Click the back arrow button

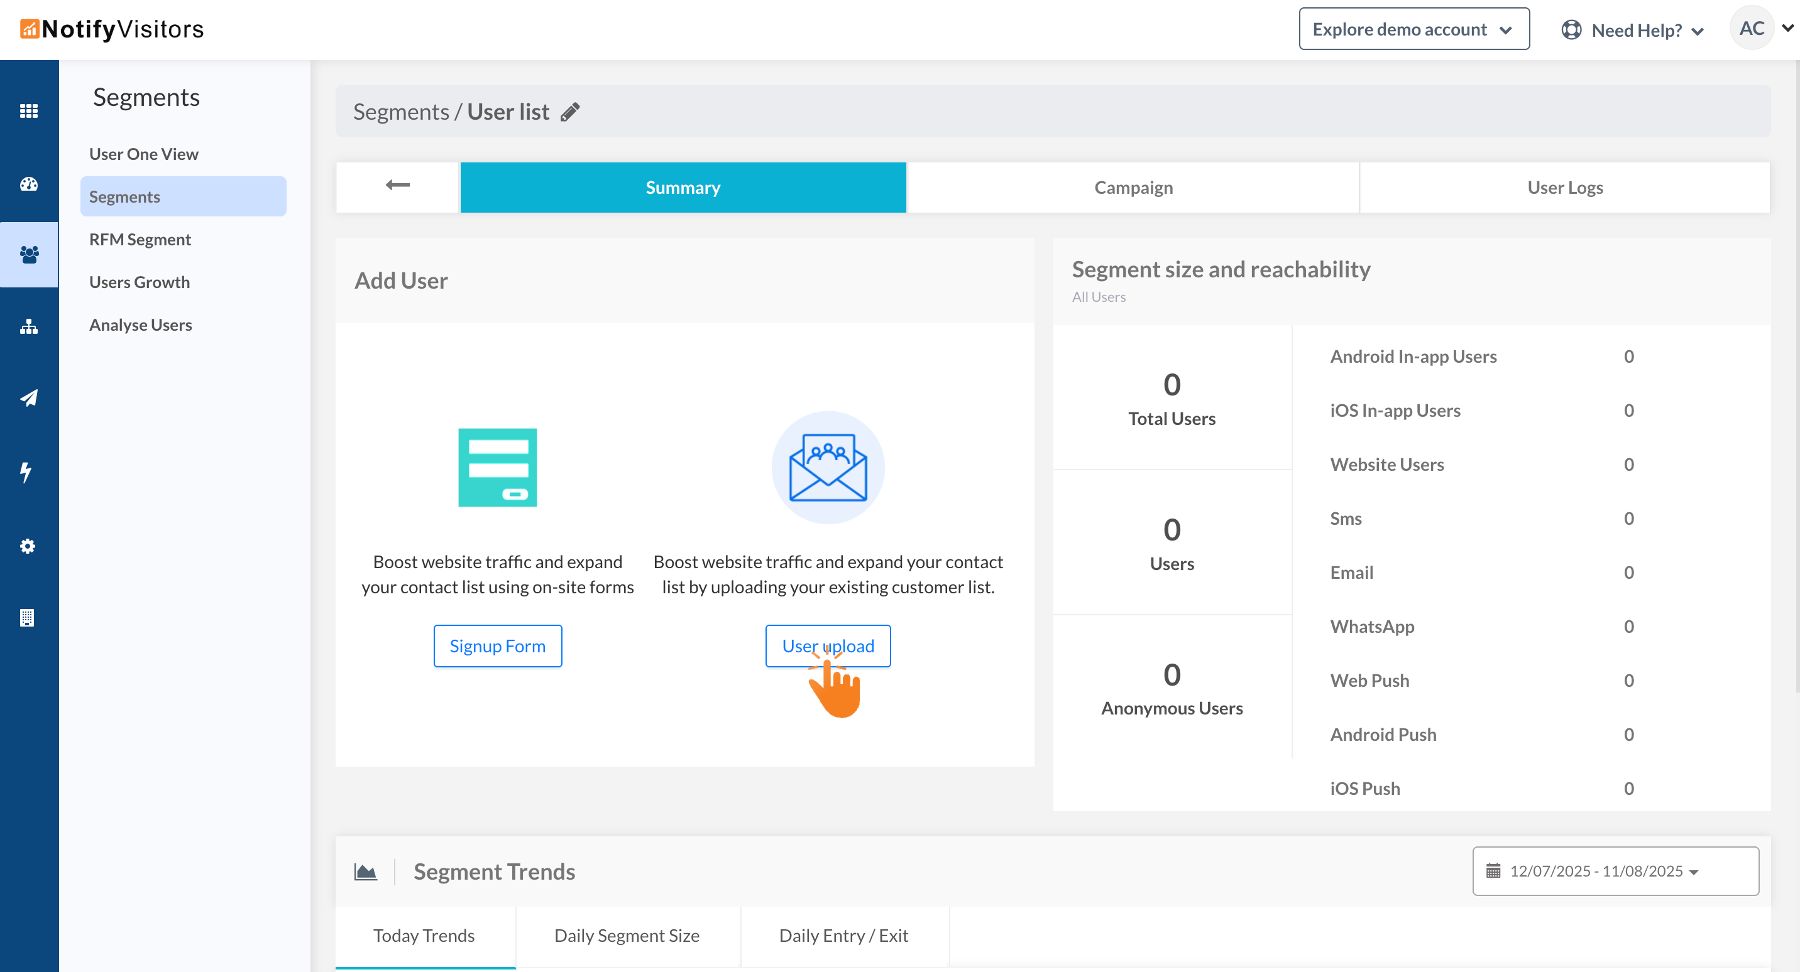click(x=398, y=185)
